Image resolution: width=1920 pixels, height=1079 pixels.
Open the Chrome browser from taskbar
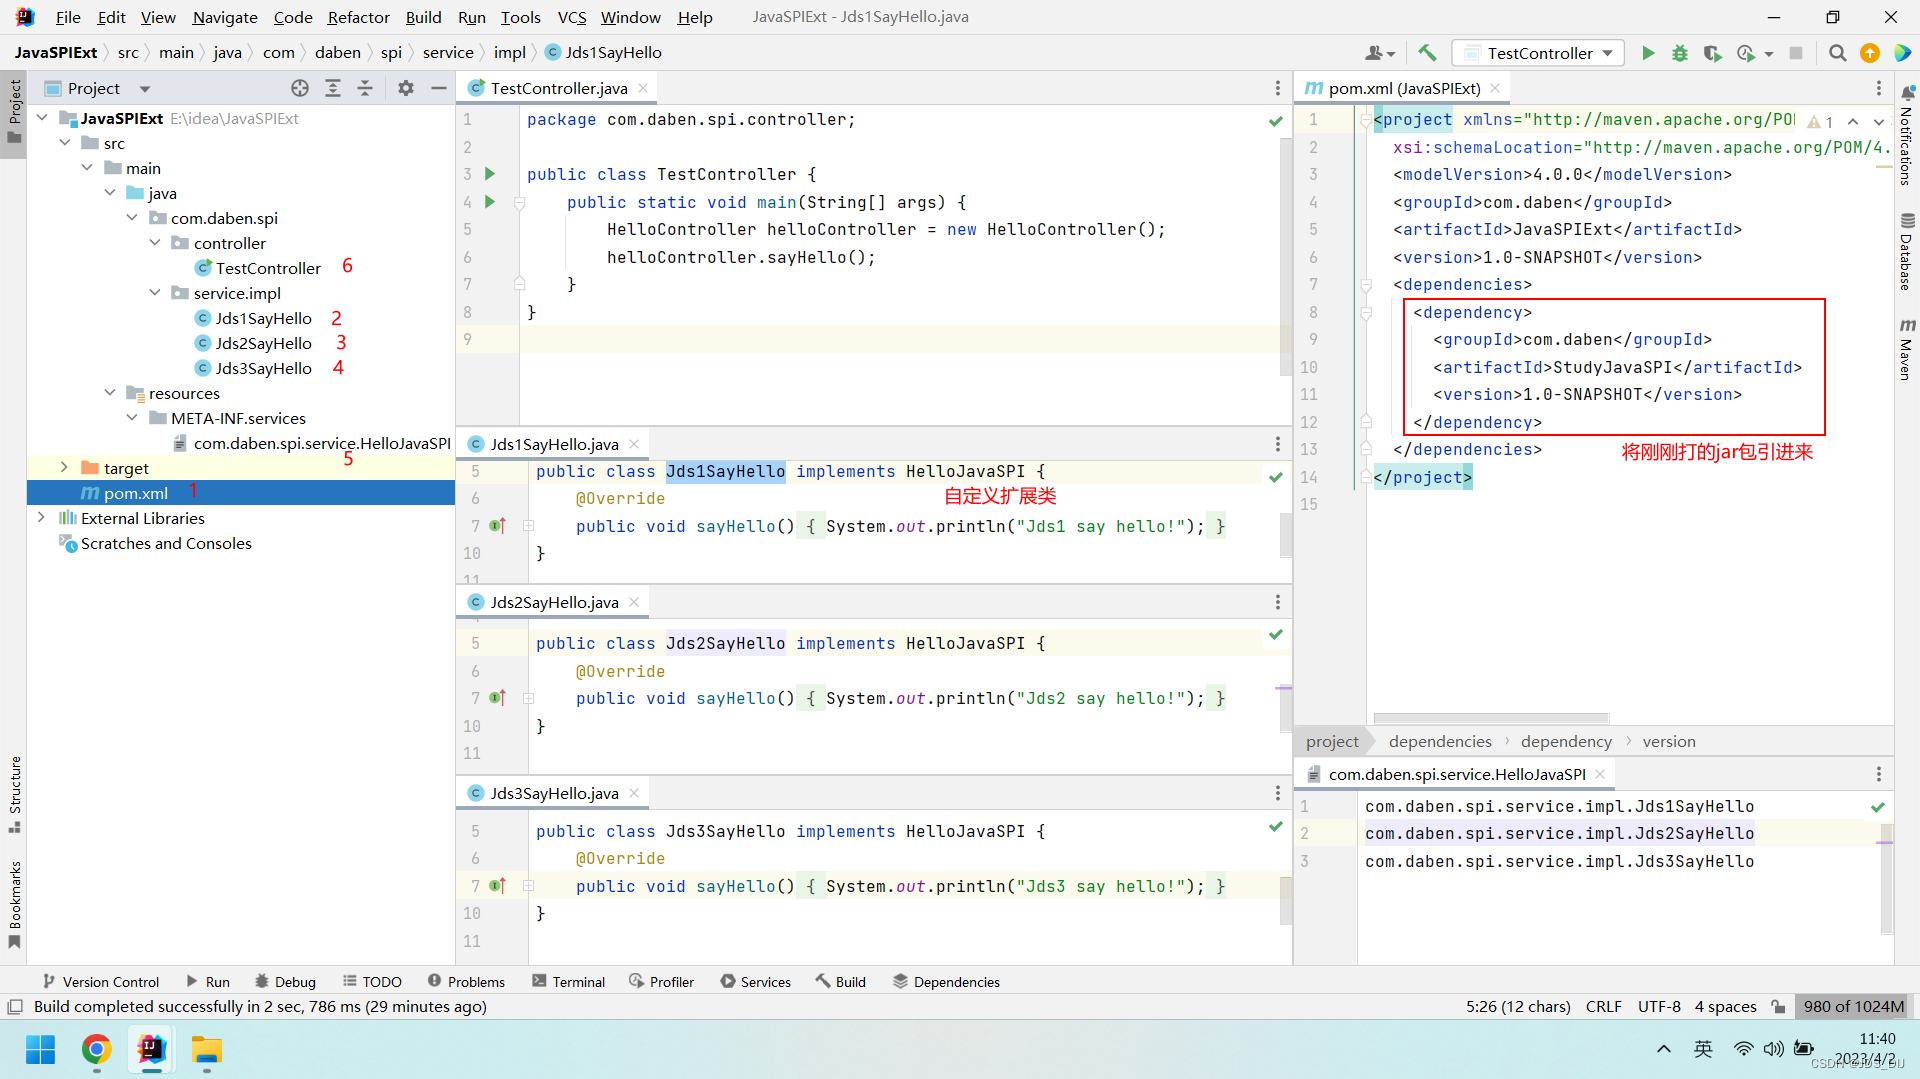[96, 1051]
